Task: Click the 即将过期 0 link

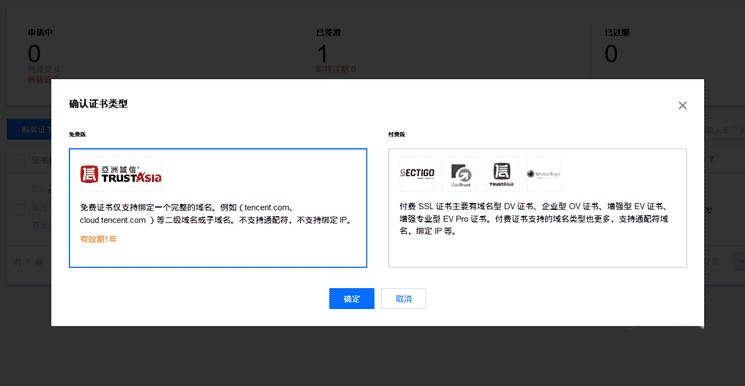Action: (x=336, y=69)
